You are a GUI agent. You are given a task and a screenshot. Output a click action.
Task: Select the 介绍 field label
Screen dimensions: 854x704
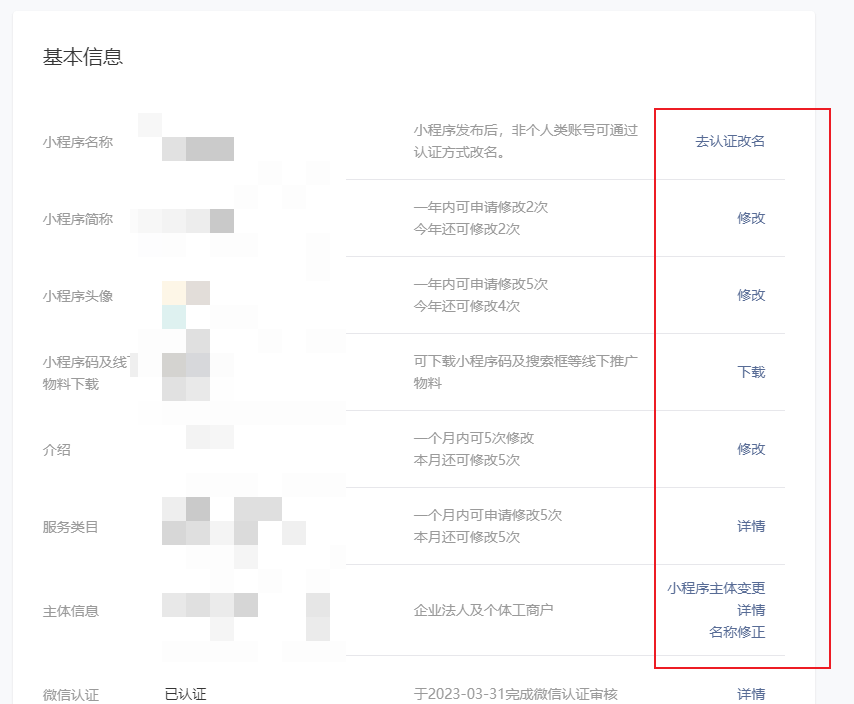(x=53, y=450)
